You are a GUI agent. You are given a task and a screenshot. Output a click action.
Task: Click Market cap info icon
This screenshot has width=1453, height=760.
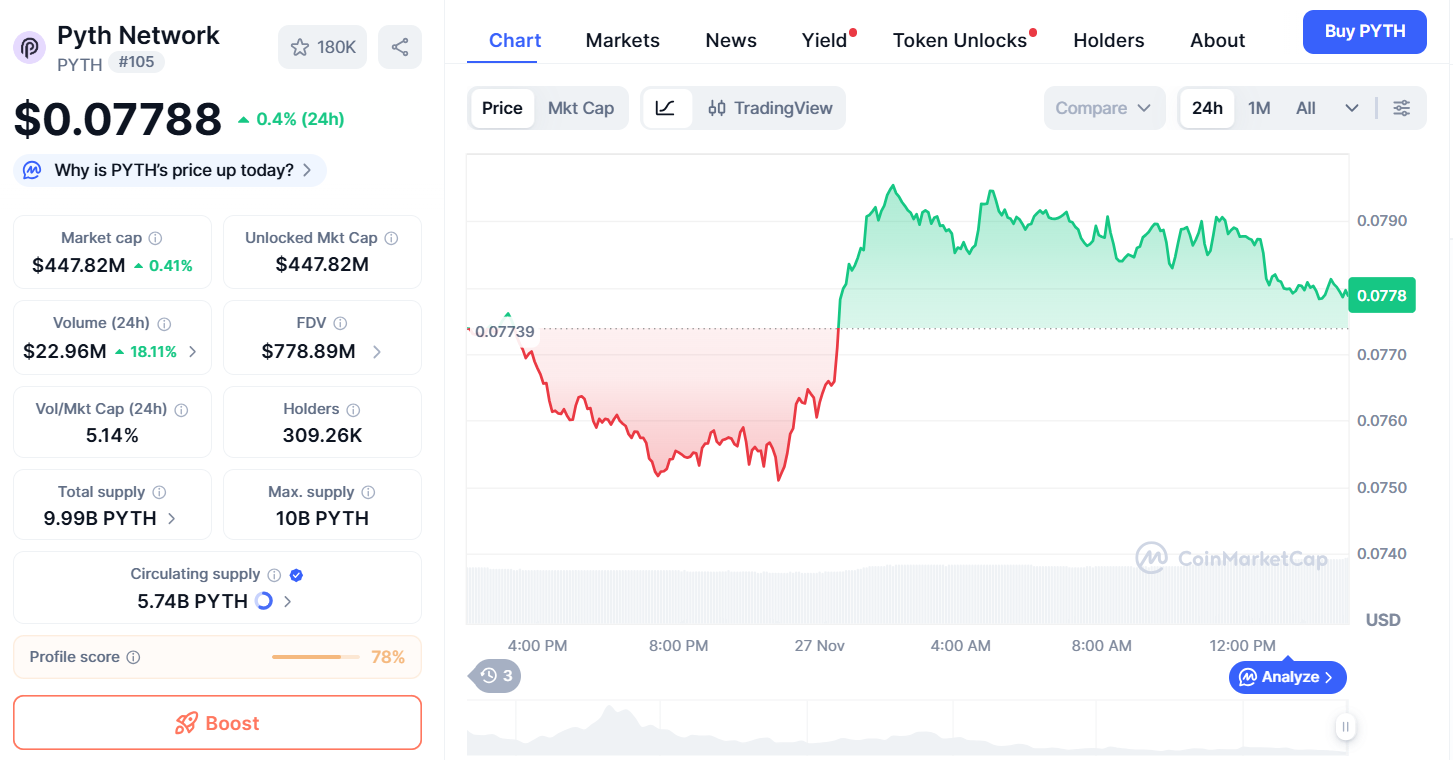155,238
